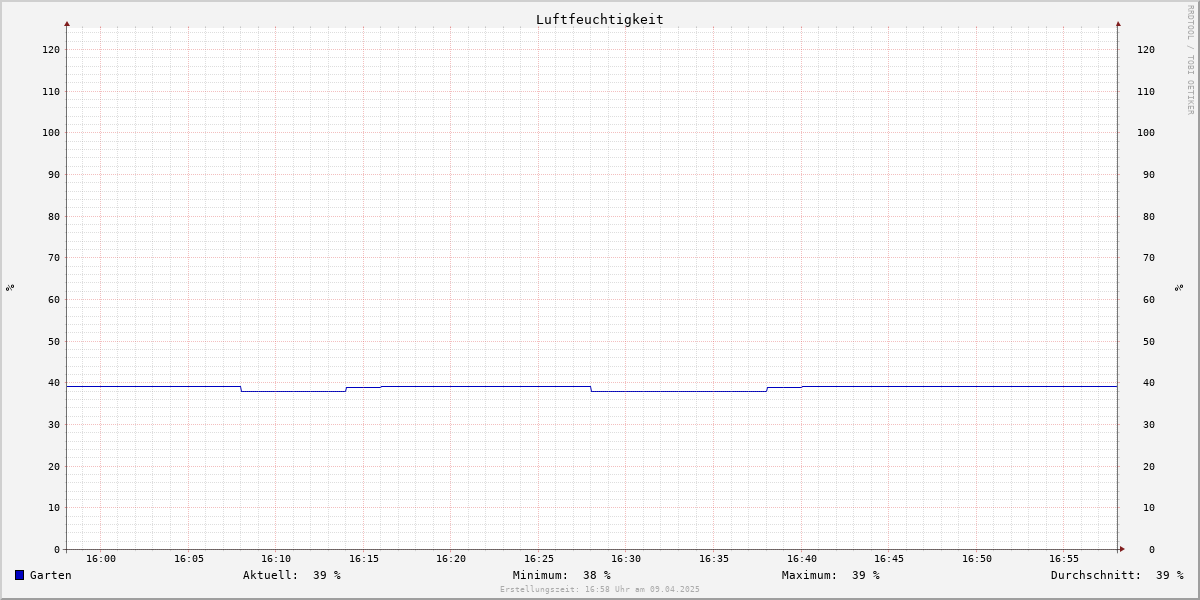Click the red arrow atop right y-axis
Image resolution: width=1200 pixels, height=600 pixels.
coord(1118,23)
